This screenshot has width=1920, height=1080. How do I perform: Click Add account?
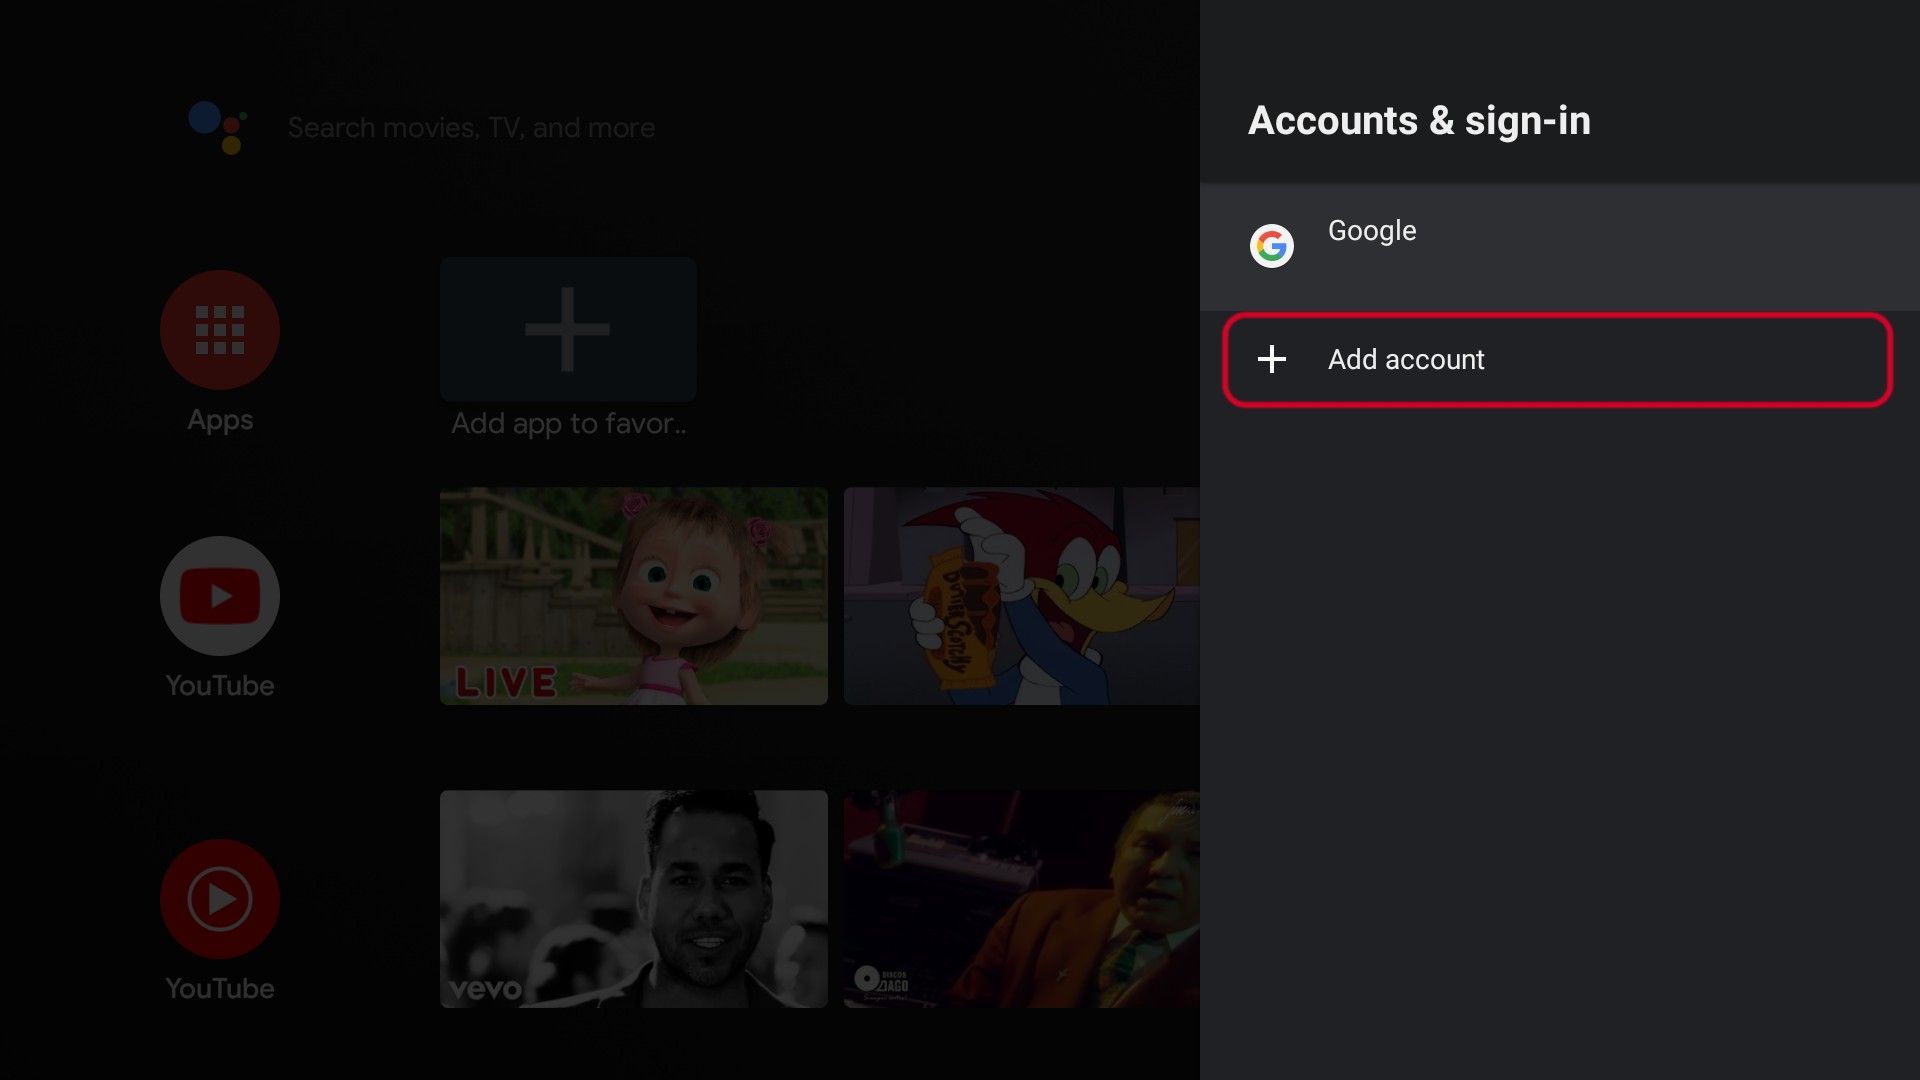pos(1406,360)
